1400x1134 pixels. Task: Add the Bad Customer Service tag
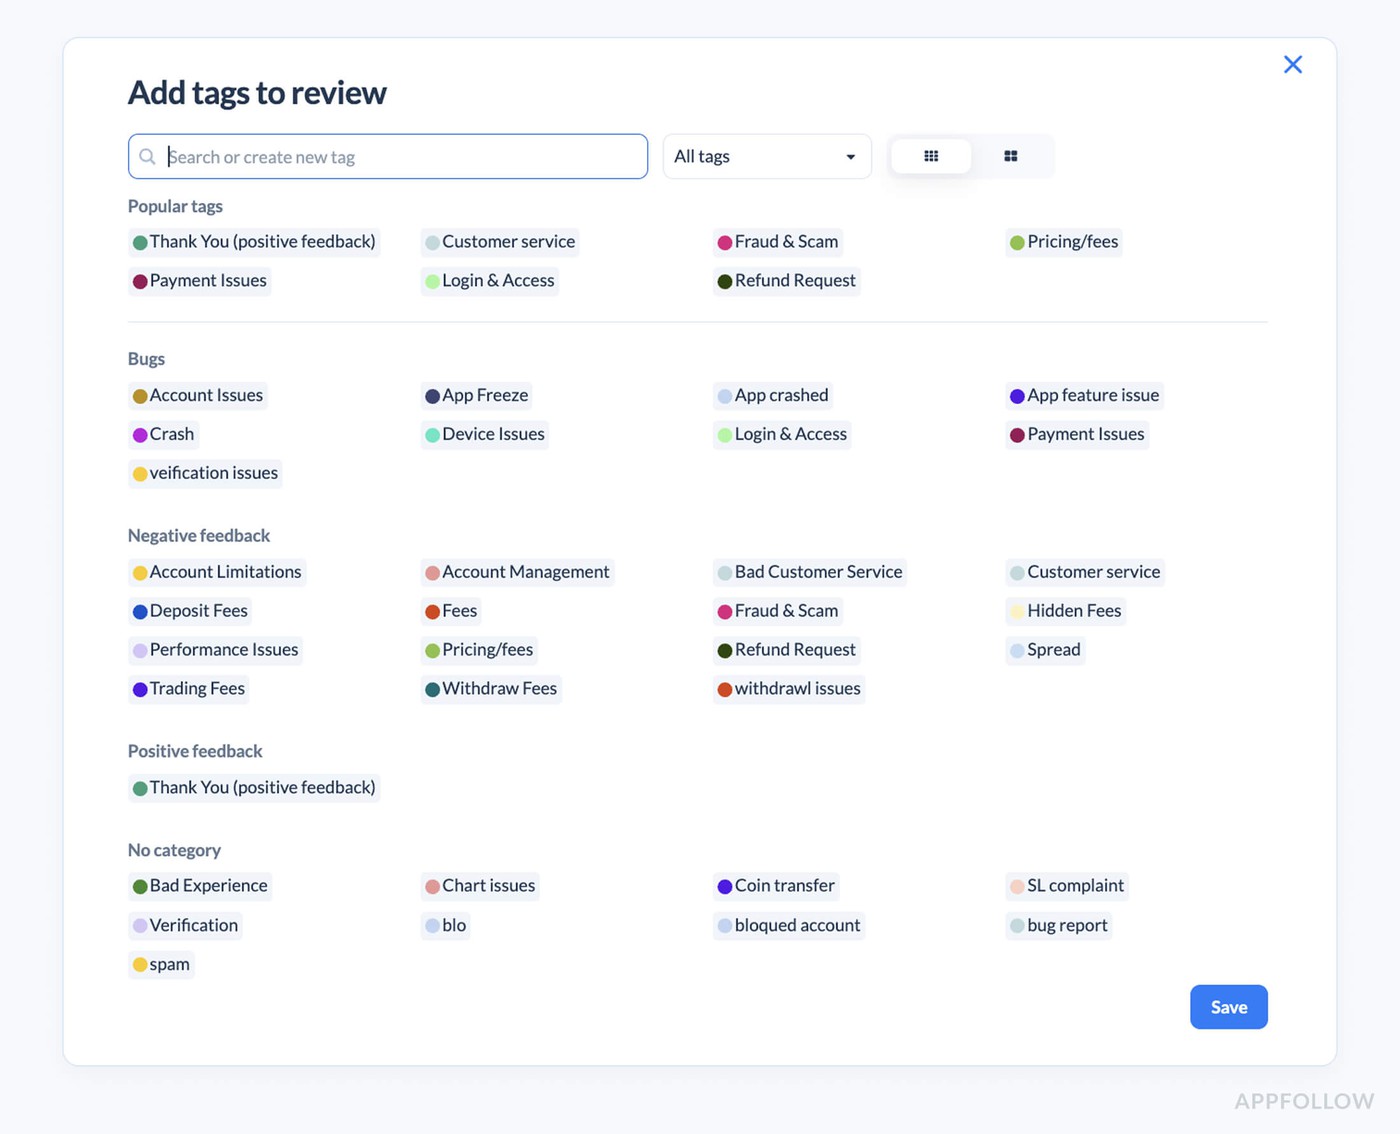[x=809, y=572]
